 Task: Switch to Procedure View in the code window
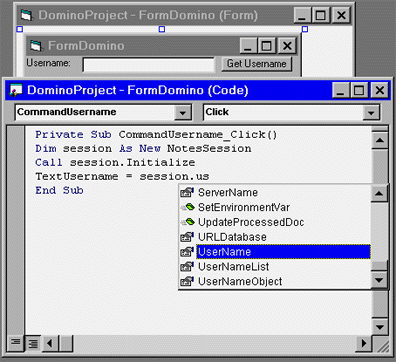(15, 343)
